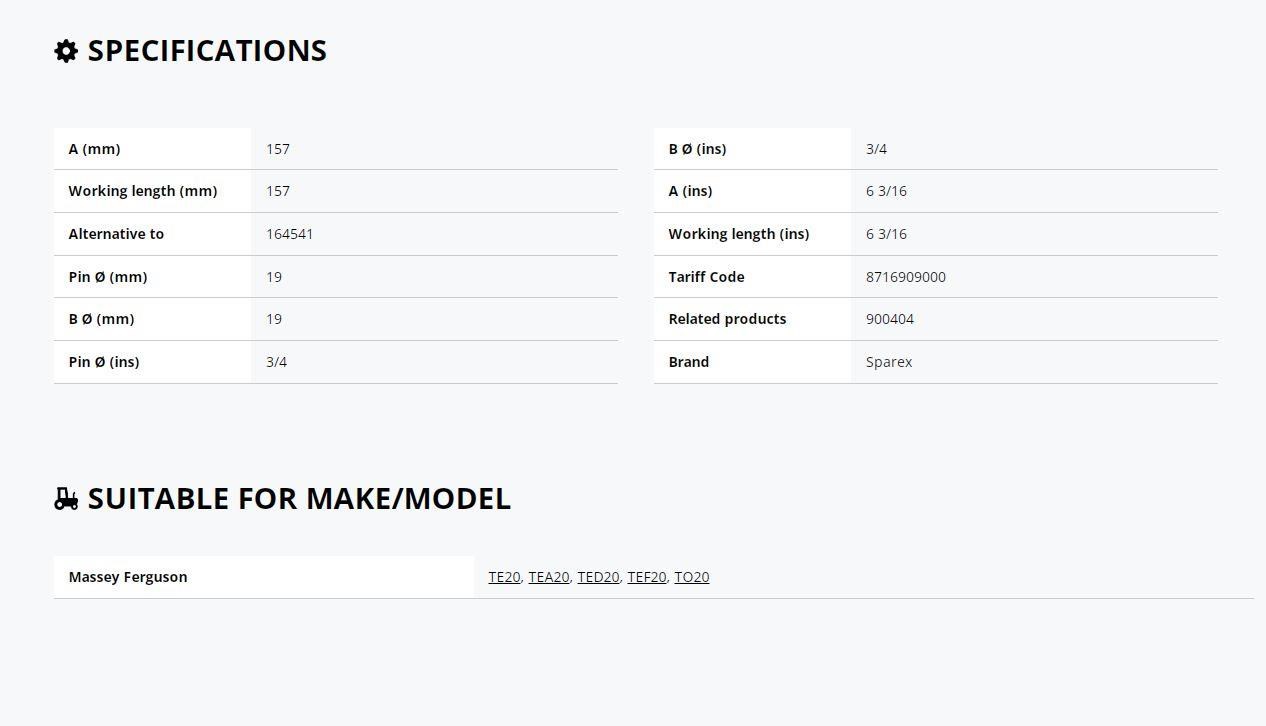Click the SUITABLE FOR MAKE/MODEL heading
Viewport: 1266px width, 726px height.
[299, 499]
